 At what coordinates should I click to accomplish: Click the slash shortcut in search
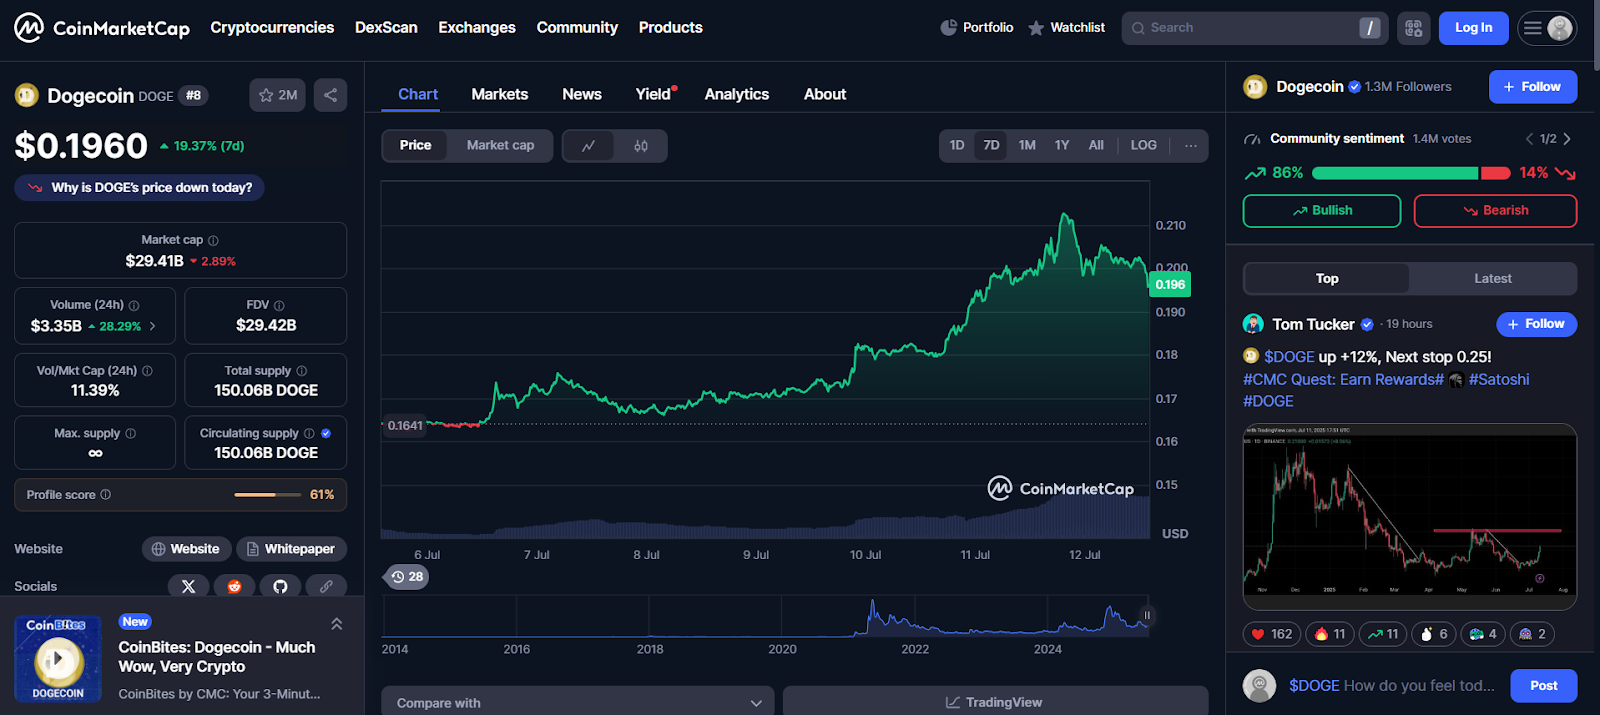click(1370, 28)
